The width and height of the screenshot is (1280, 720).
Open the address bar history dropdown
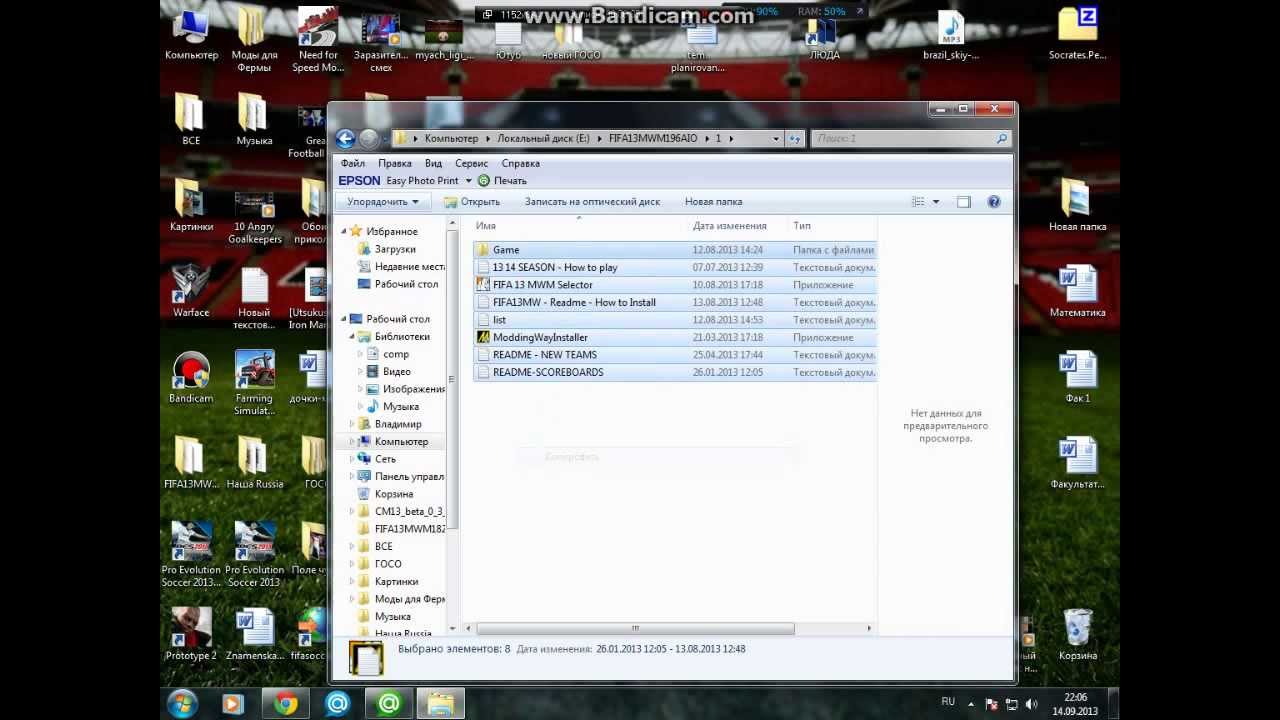pyautogui.click(x=775, y=139)
